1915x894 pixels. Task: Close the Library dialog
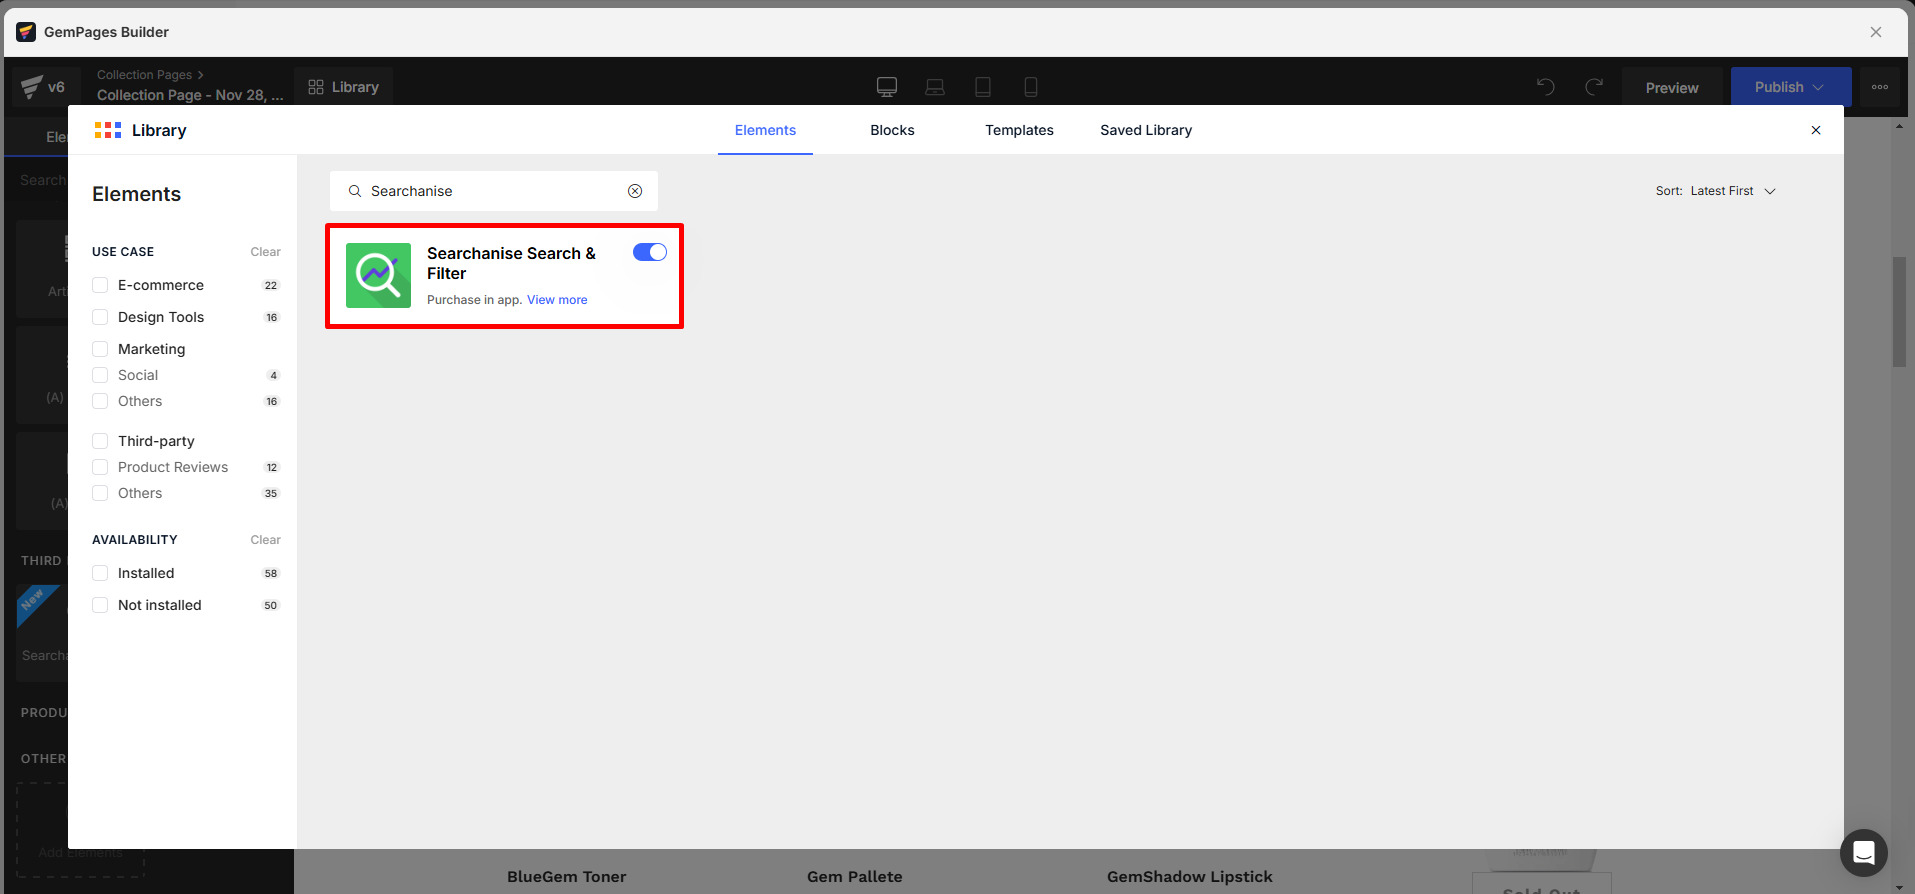coord(1816,130)
